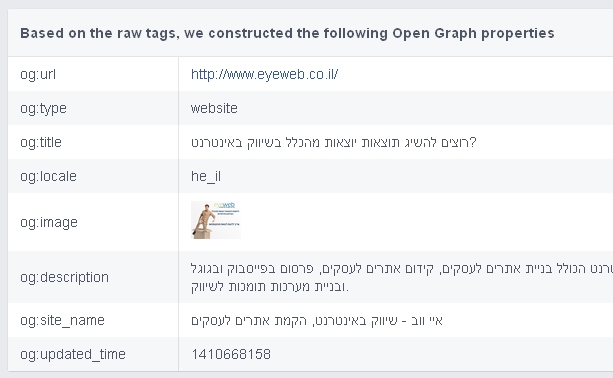Click the og:description property label
The width and height of the screenshot is (613, 378).
tap(65, 277)
